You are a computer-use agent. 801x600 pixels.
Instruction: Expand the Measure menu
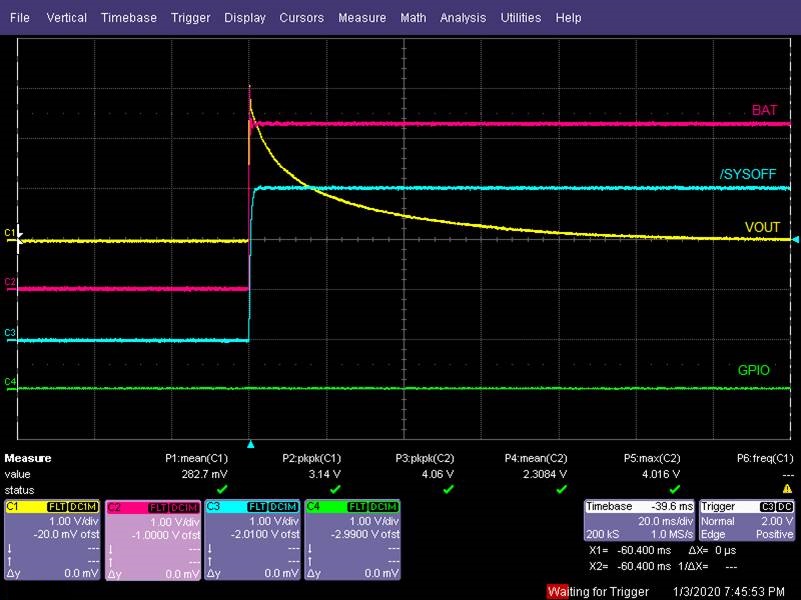click(x=361, y=18)
